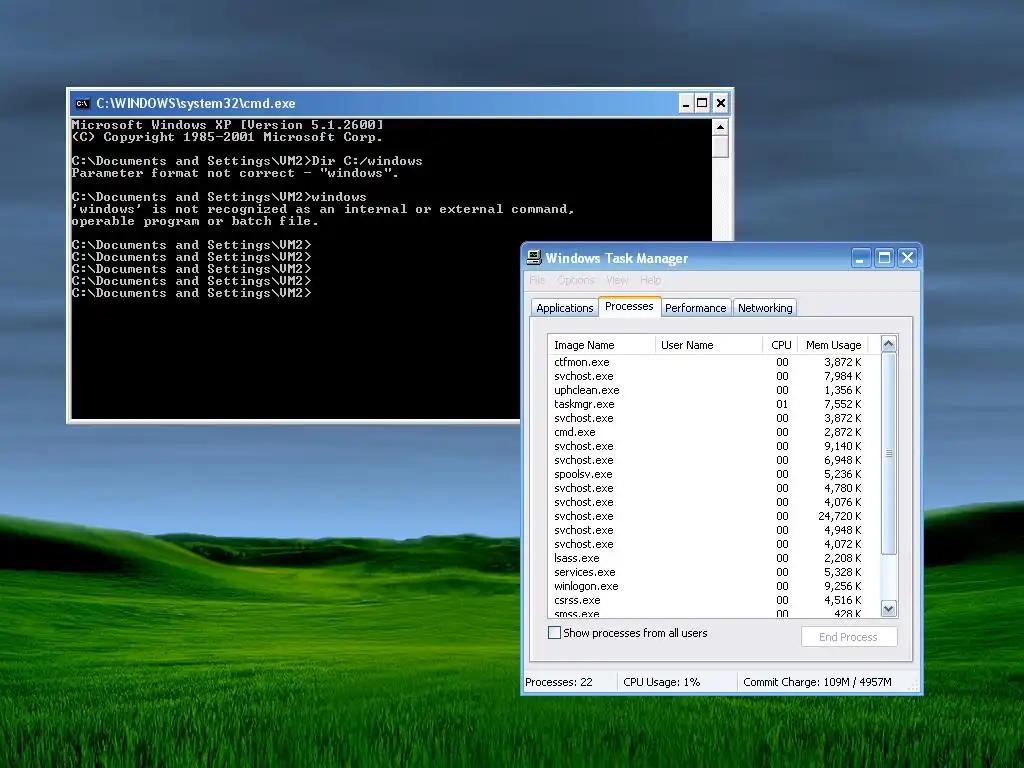
Task: Click taskmgr.exe CPU value 01
Action: (782, 404)
